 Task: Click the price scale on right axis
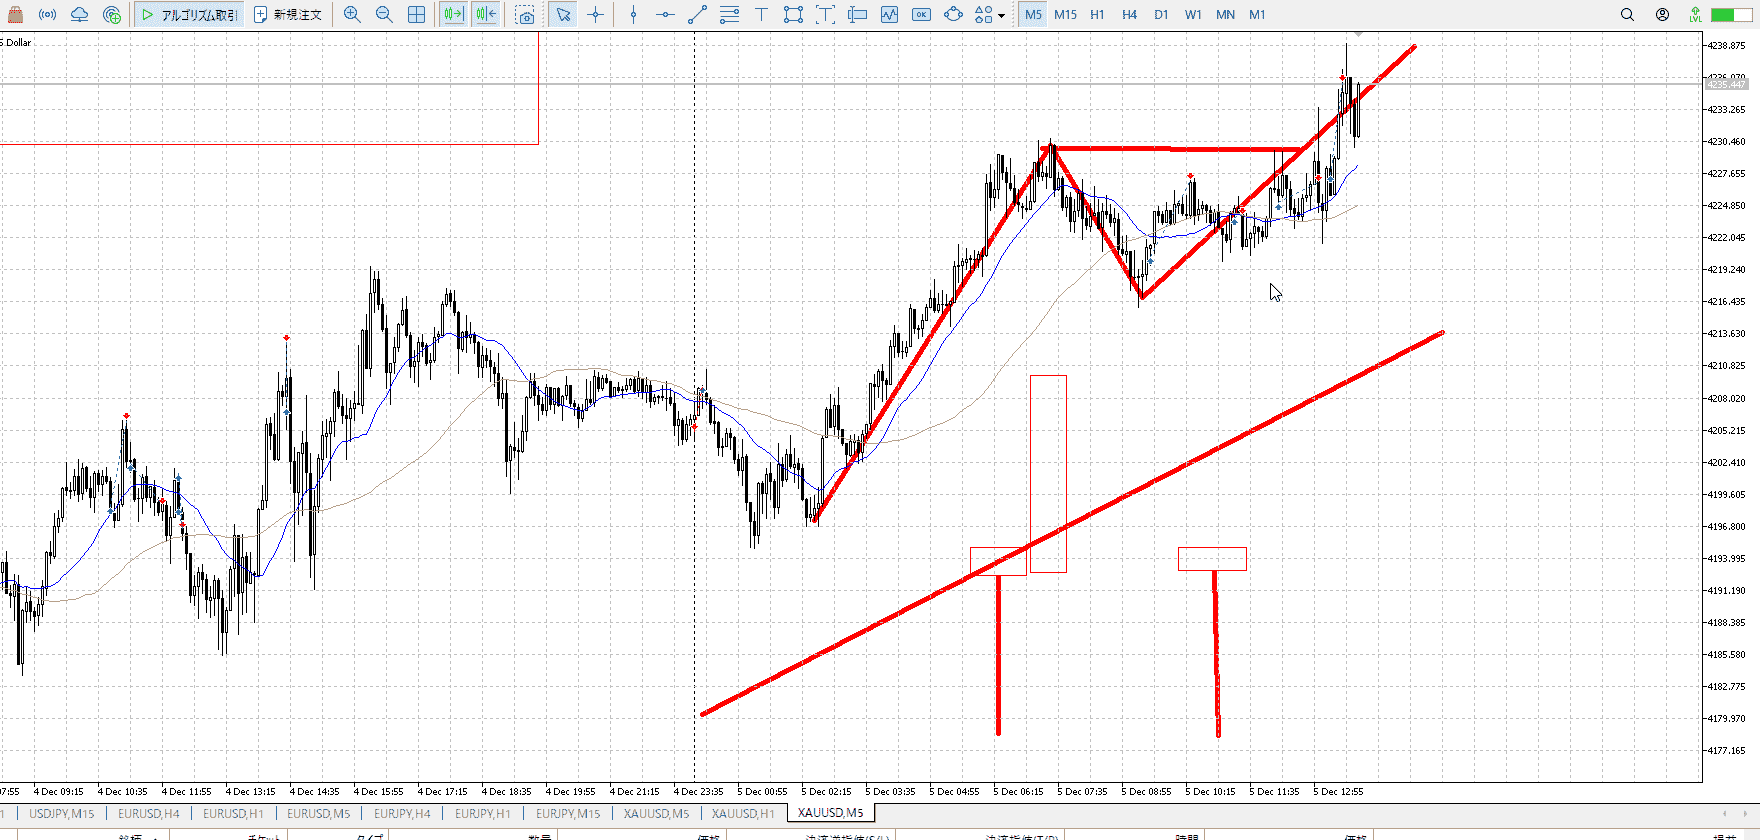(1730, 400)
